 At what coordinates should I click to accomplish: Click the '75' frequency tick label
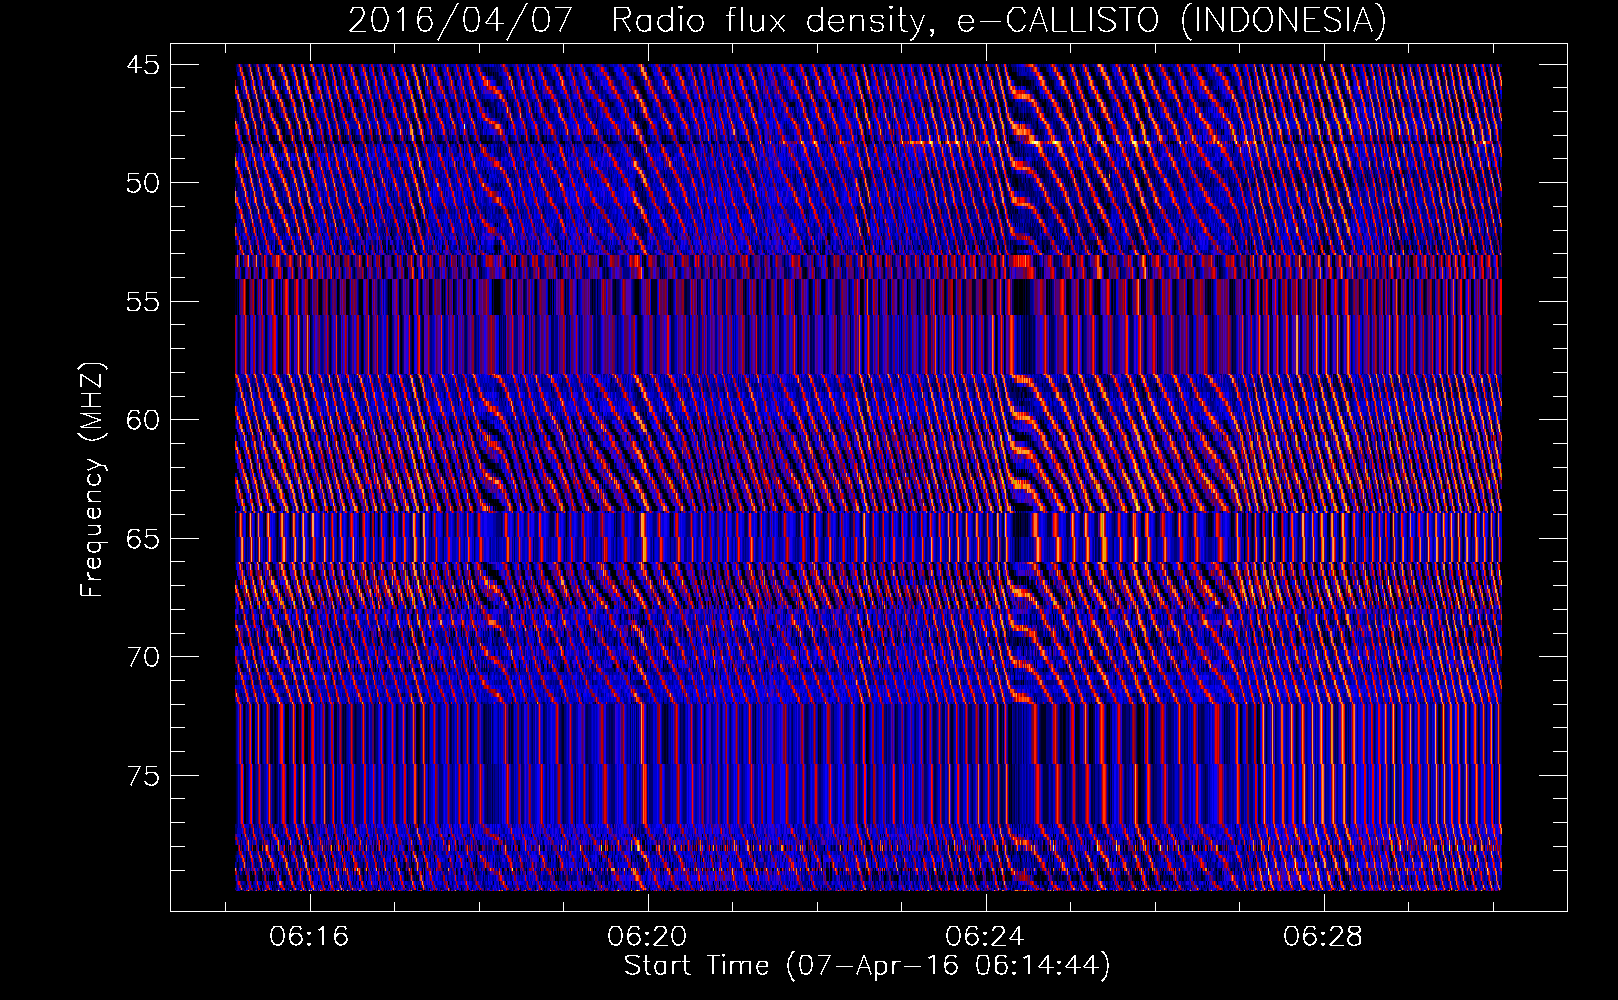click(141, 775)
